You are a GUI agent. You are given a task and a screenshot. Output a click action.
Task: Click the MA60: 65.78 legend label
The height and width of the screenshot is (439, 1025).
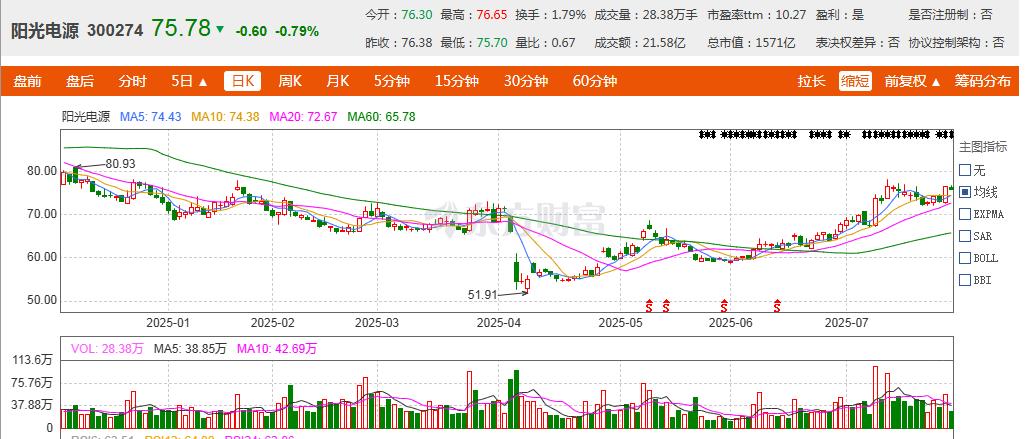coord(381,117)
